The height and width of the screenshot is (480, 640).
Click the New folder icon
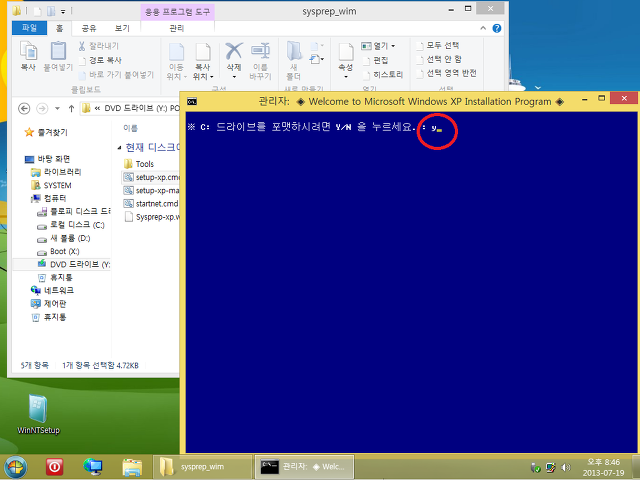tap(293, 51)
